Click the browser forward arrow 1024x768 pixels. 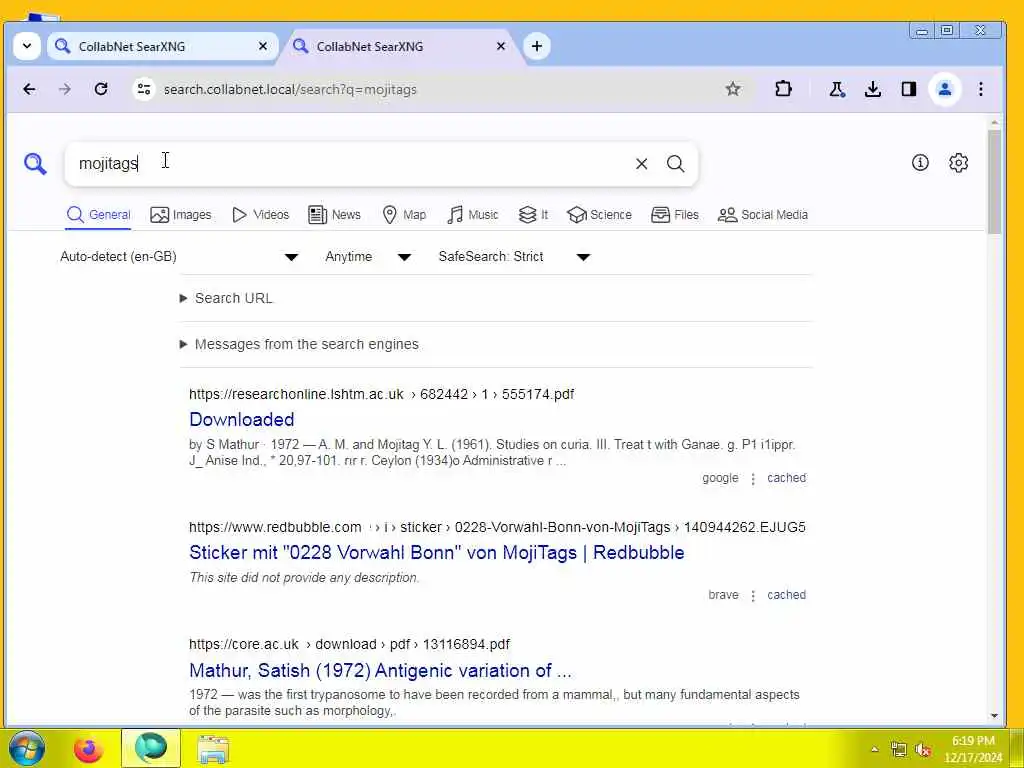coord(65,89)
